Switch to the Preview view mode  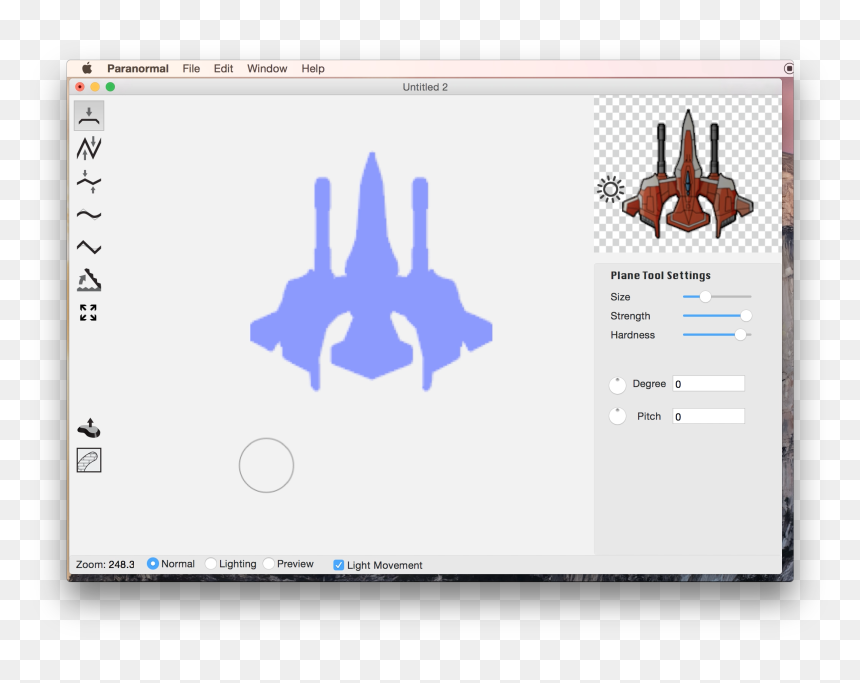pos(269,563)
